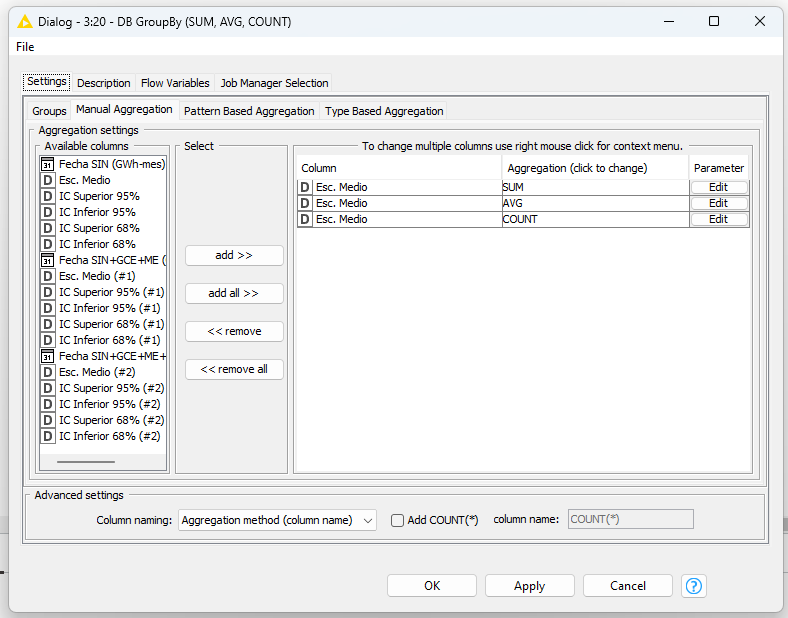
Task: Open the File menu
Action: point(25,47)
